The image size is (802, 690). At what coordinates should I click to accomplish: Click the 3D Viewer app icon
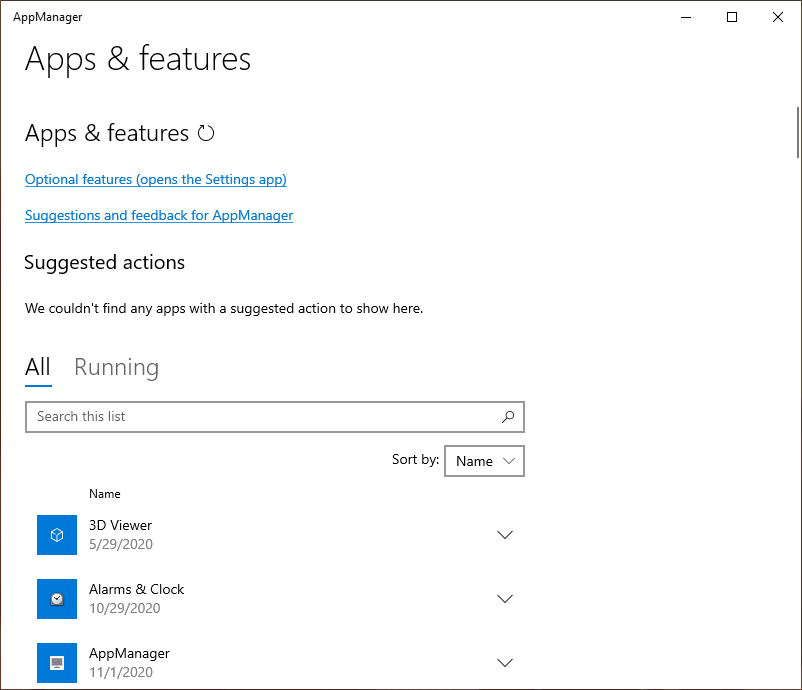pos(57,535)
